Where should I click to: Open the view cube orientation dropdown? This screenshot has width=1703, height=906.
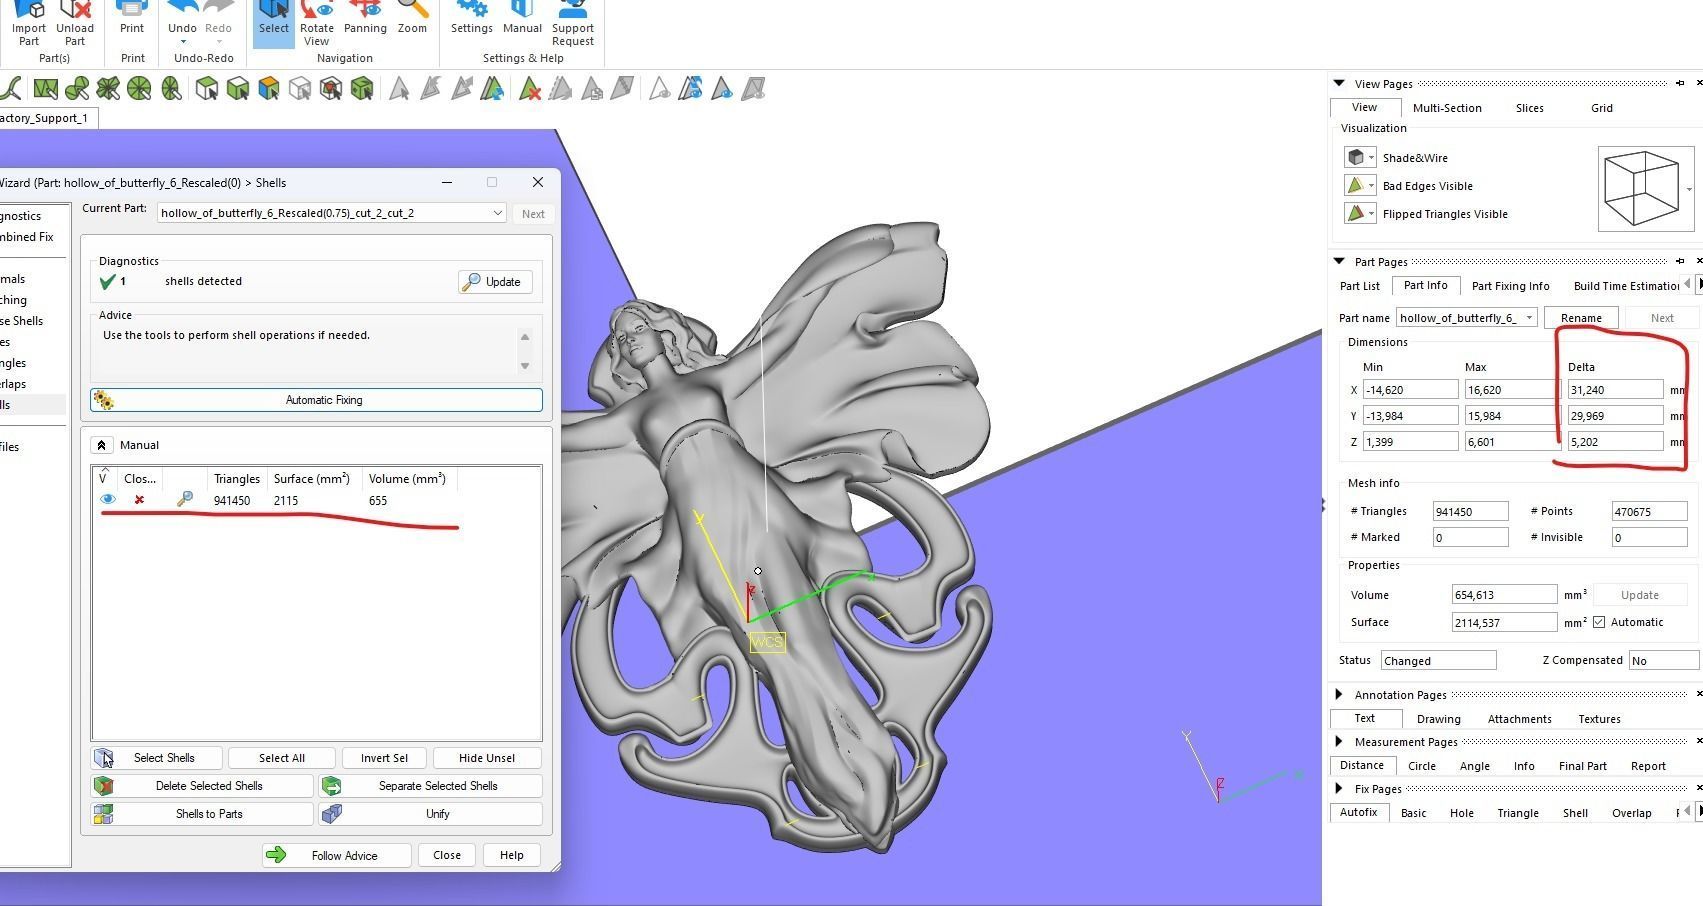coord(1689,190)
